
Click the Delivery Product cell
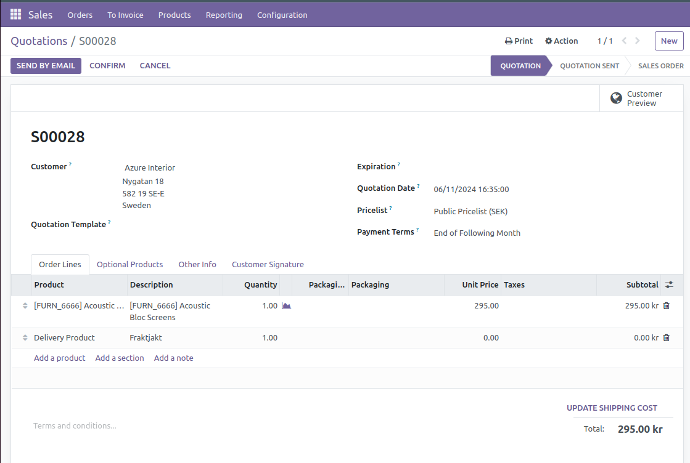point(64,338)
